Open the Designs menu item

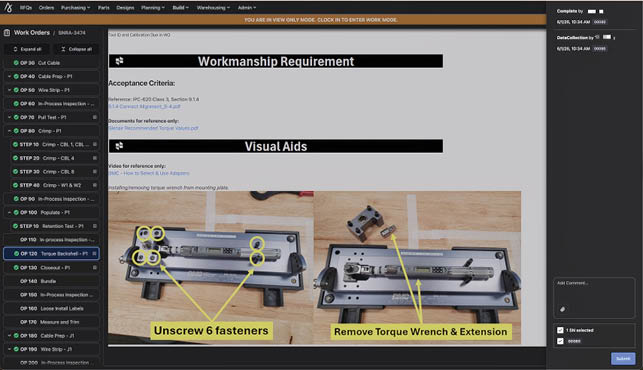125,7
